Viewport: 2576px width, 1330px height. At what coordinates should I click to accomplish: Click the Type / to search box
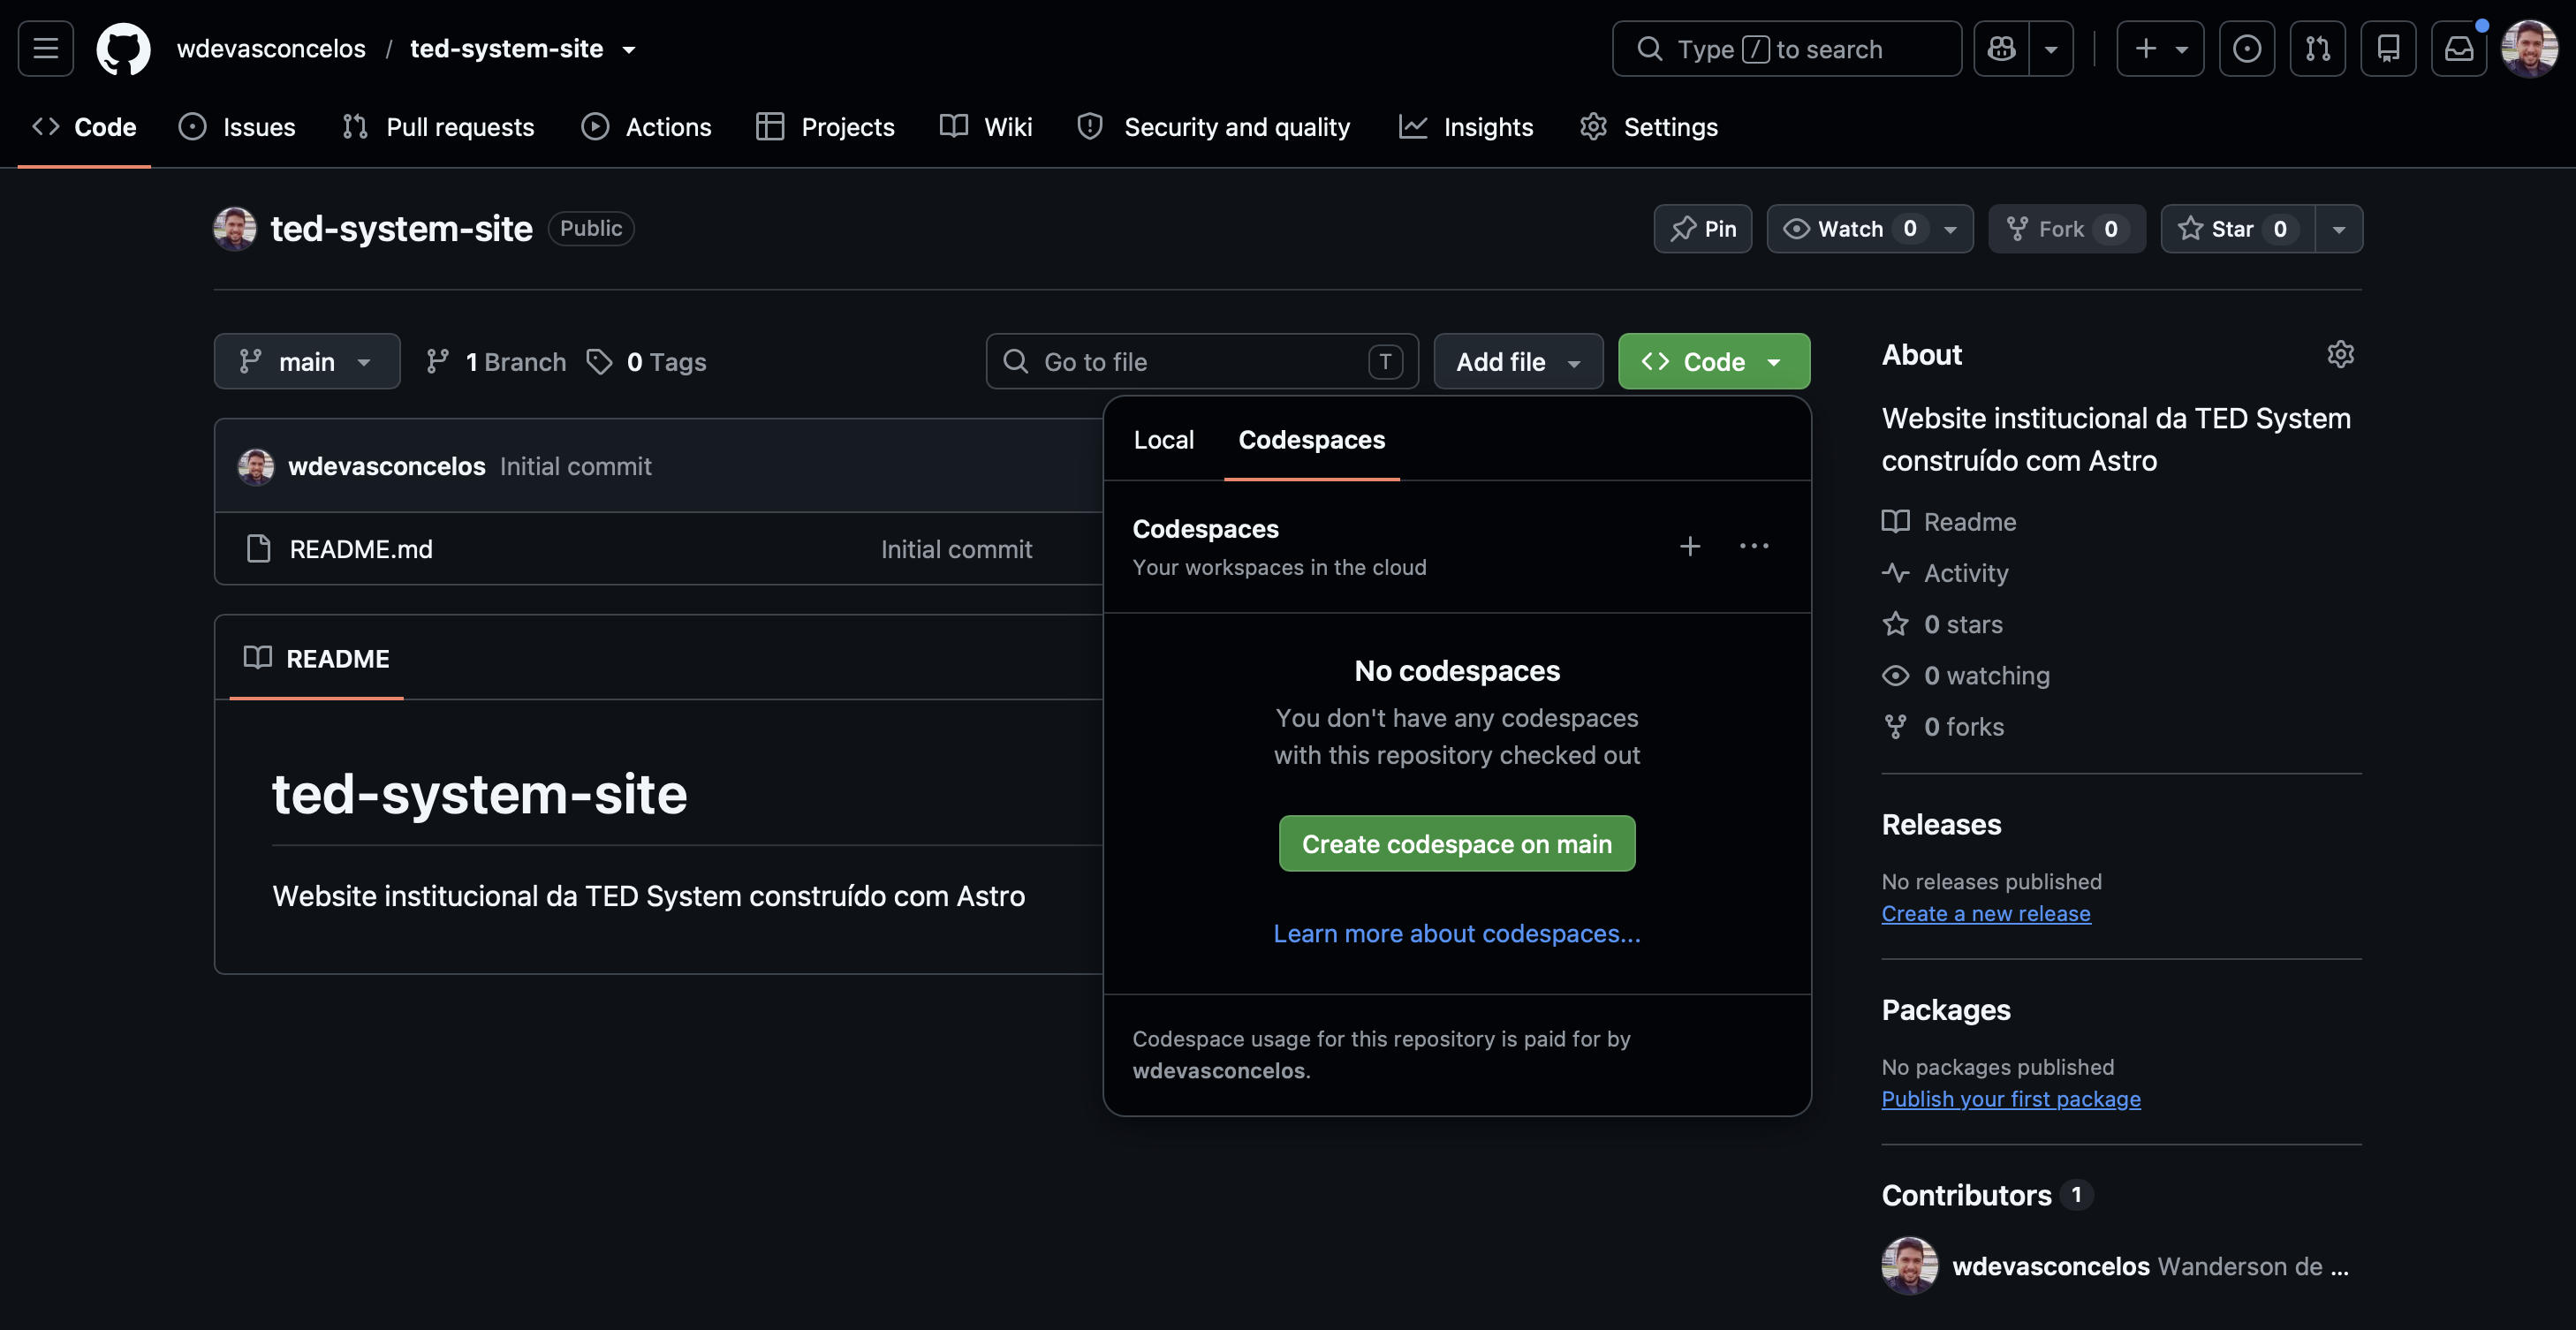click(x=1787, y=48)
